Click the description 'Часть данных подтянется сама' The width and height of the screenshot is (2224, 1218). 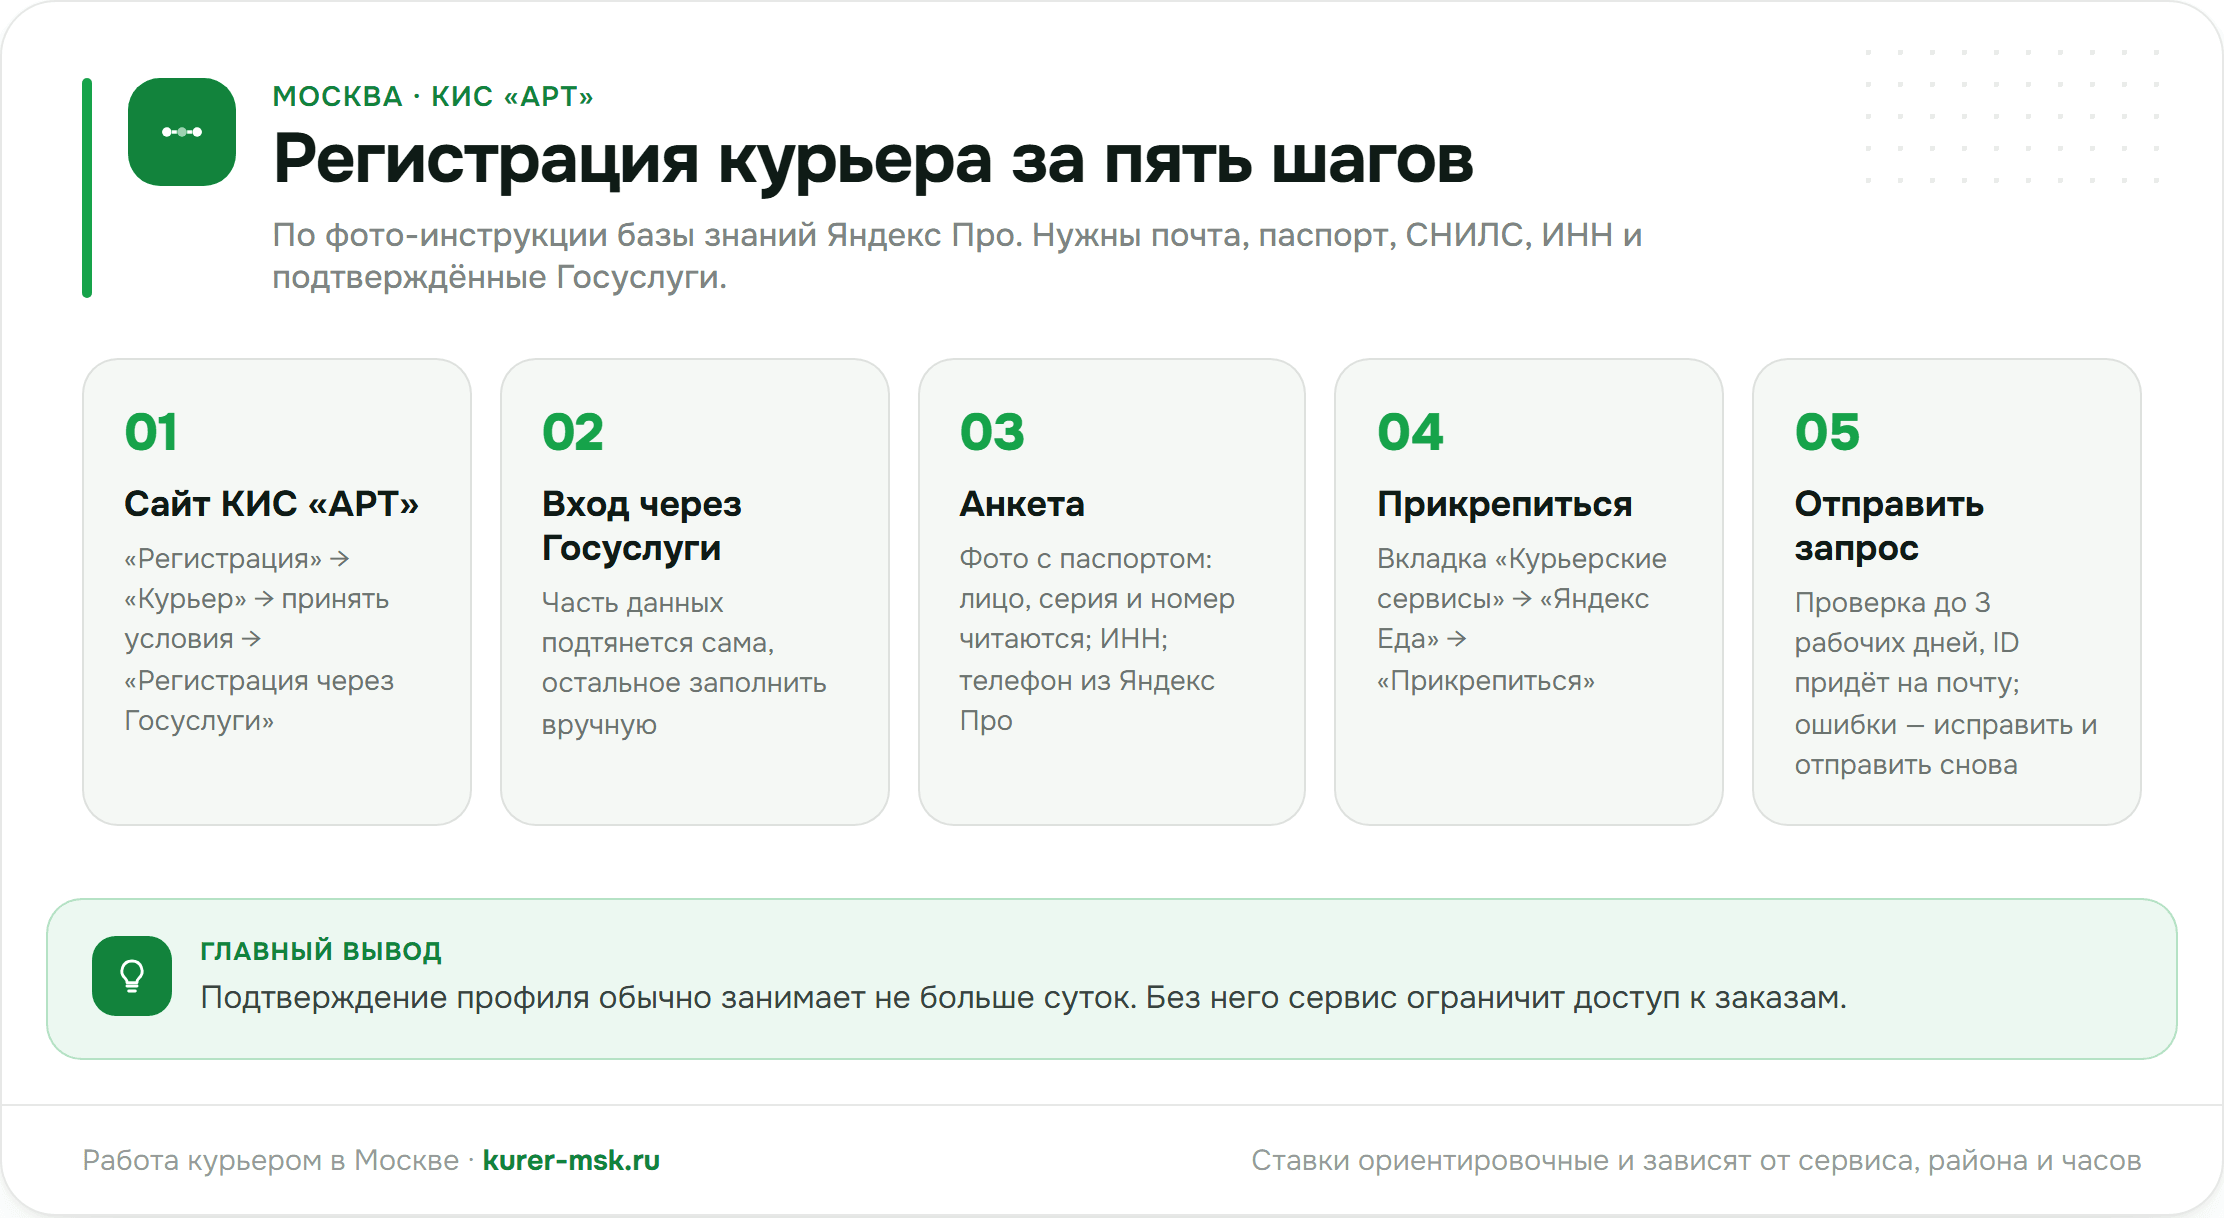tap(684, 663)
